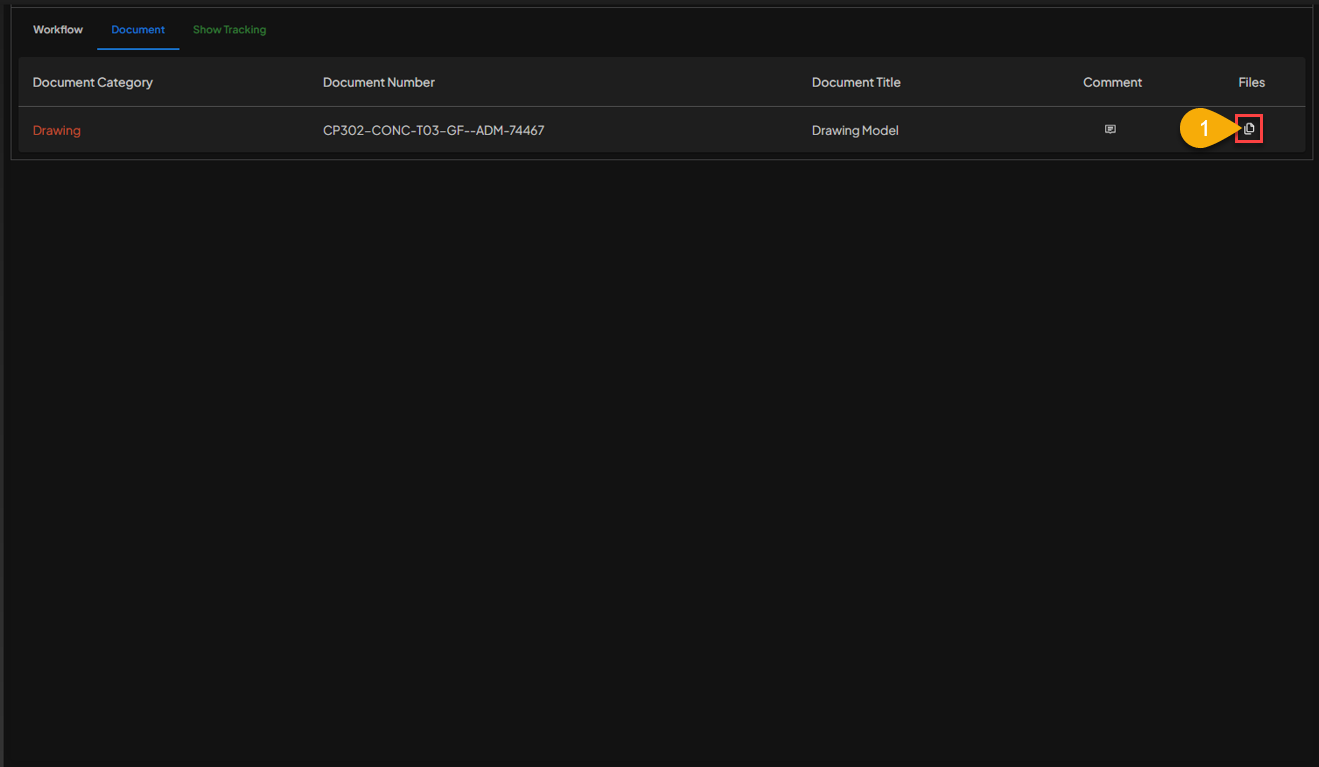Screen dimensions: 1319x767
Task: Open the Show Tracking tab
Action: [229, 30]
